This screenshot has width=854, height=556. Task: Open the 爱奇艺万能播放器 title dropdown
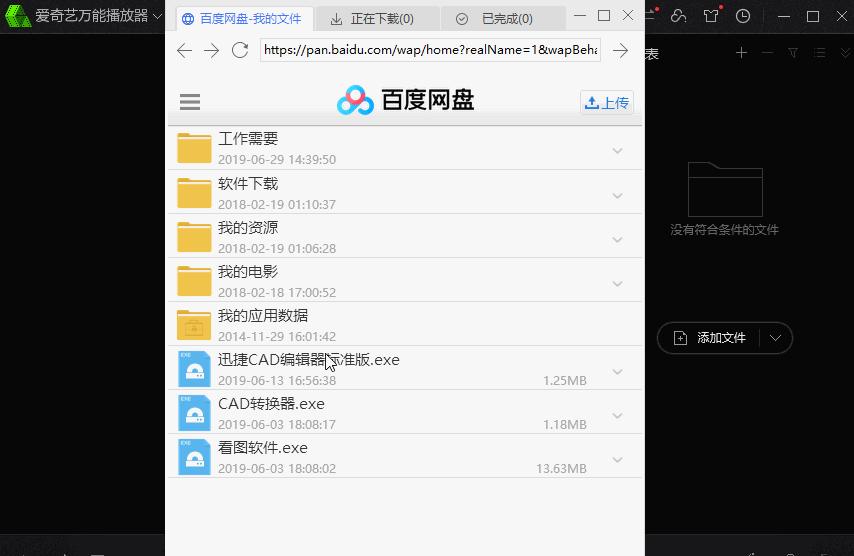(157, 16)
